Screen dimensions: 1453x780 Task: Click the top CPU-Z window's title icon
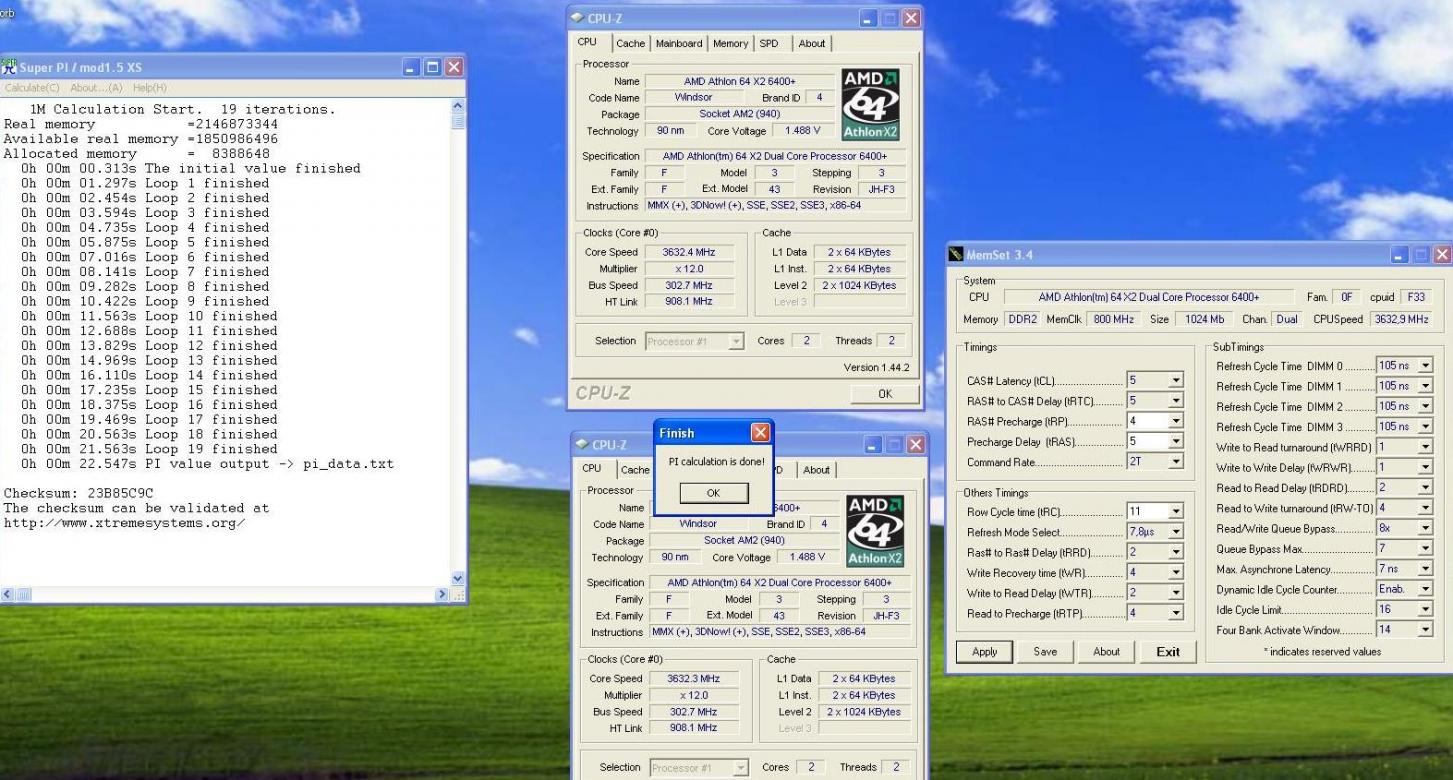pyautogui.click(x=578, y=18)
